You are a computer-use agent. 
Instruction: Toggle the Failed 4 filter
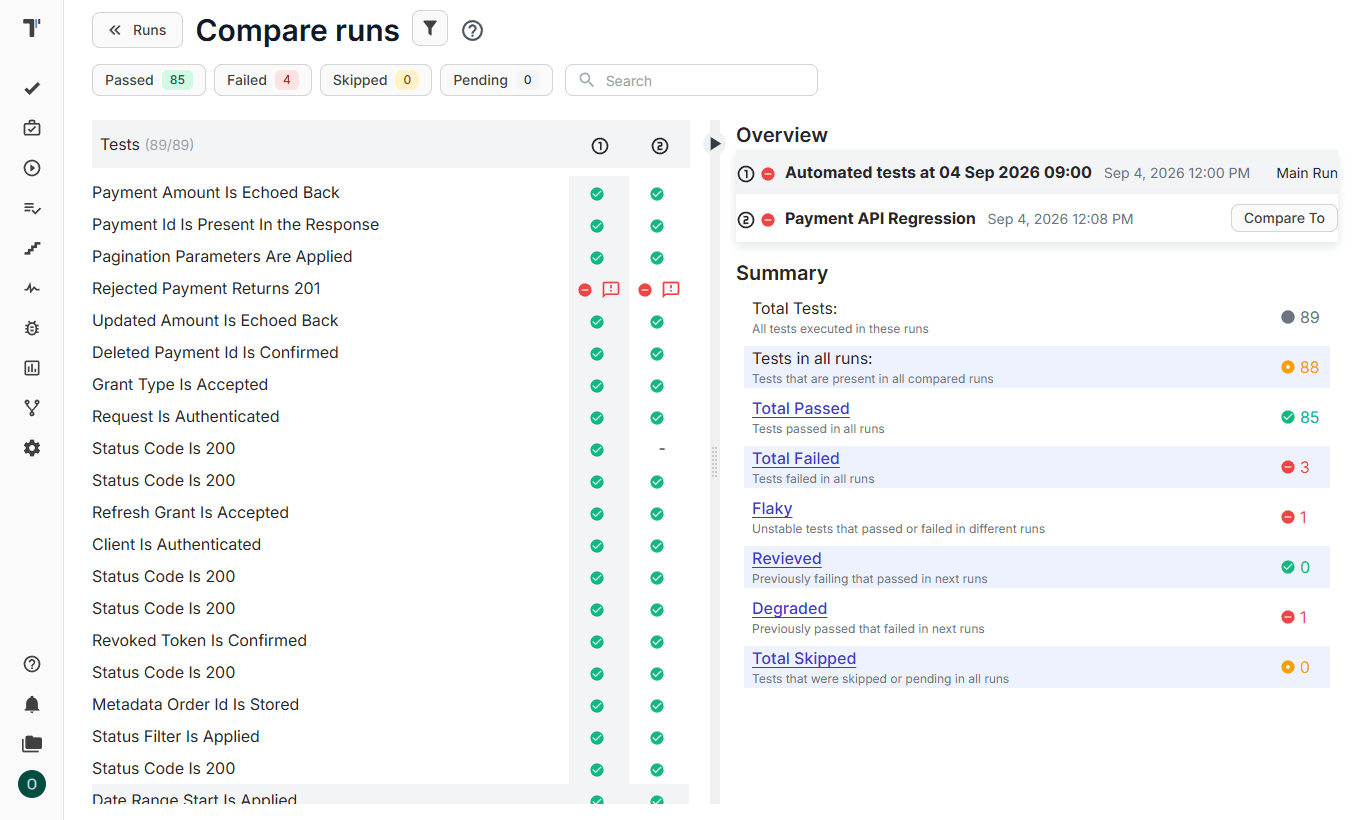pyautogui.click(x=263, y=80)
